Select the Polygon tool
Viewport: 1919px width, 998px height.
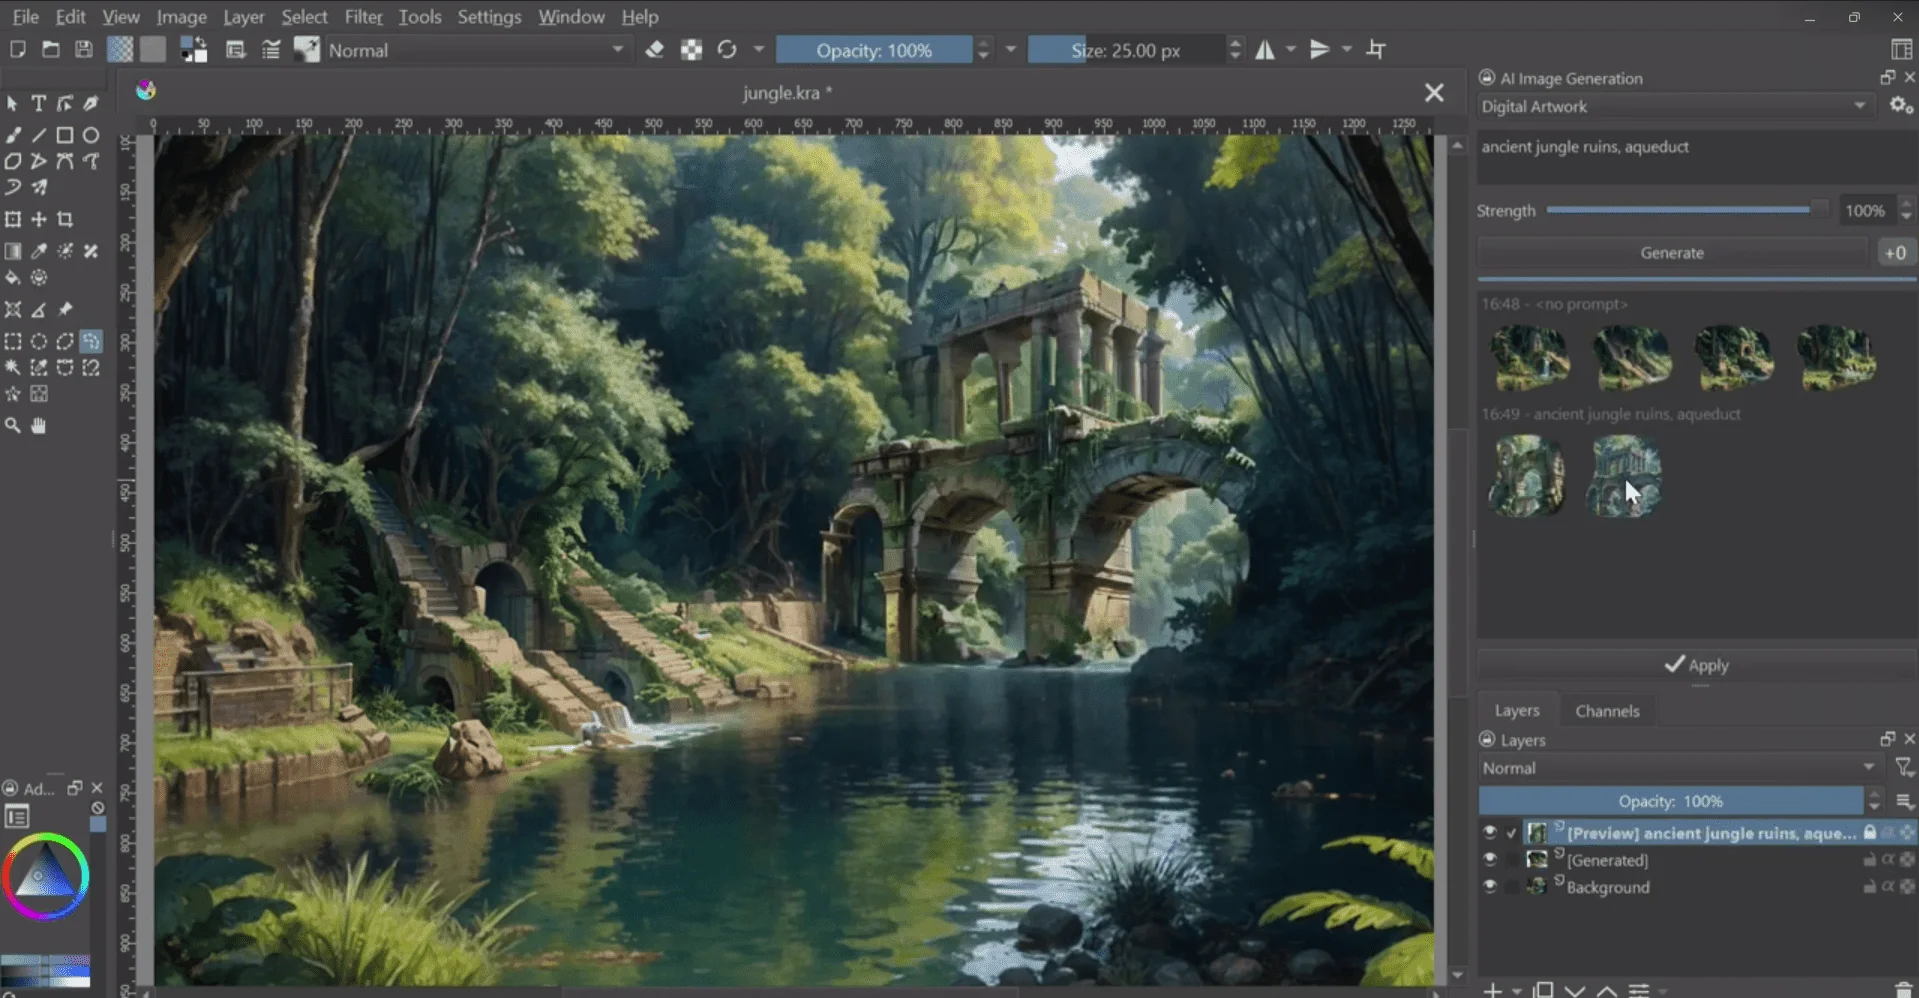click(13, 161)
